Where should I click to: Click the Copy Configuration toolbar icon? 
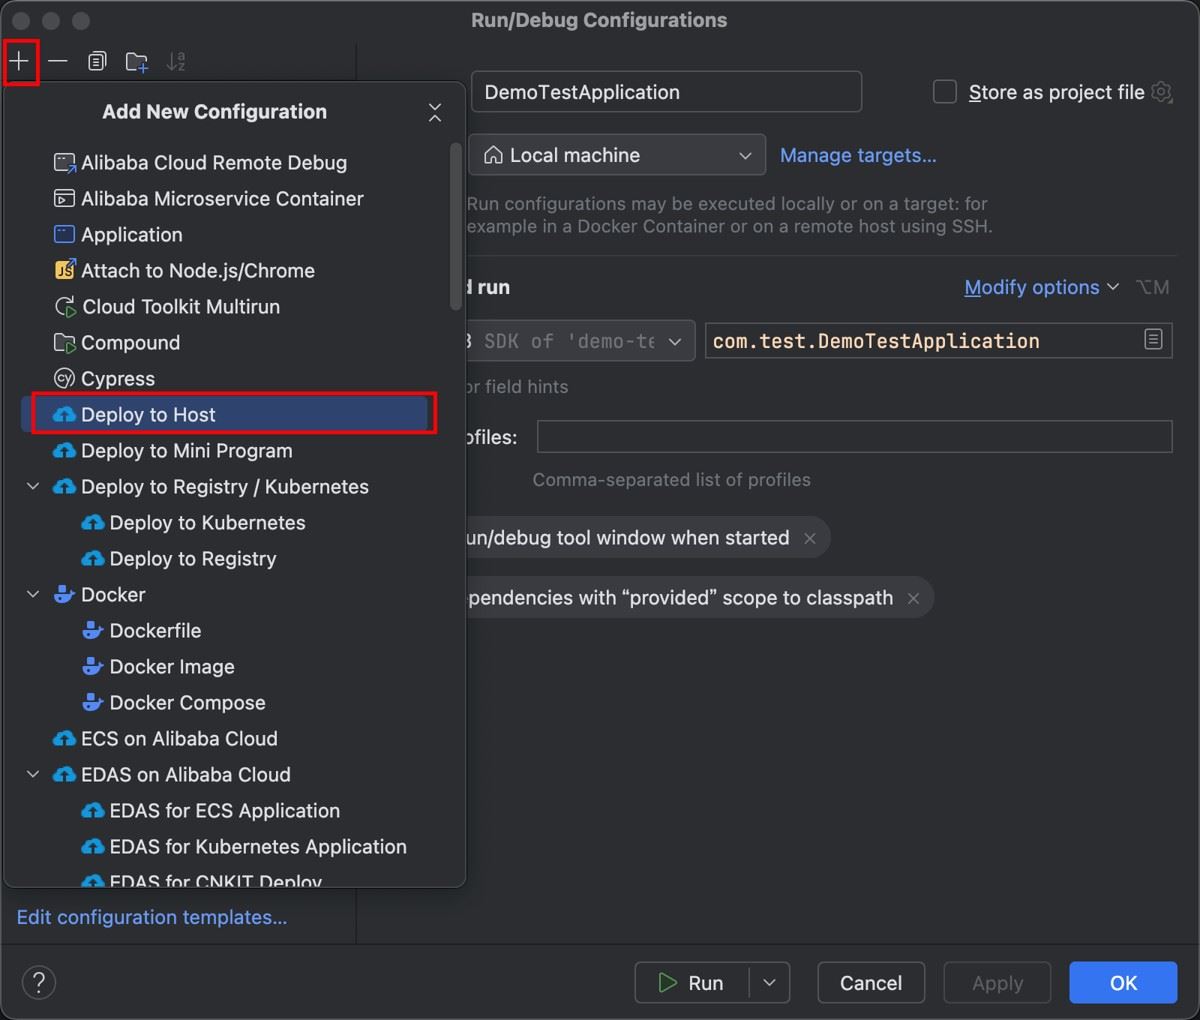point(97,62)
